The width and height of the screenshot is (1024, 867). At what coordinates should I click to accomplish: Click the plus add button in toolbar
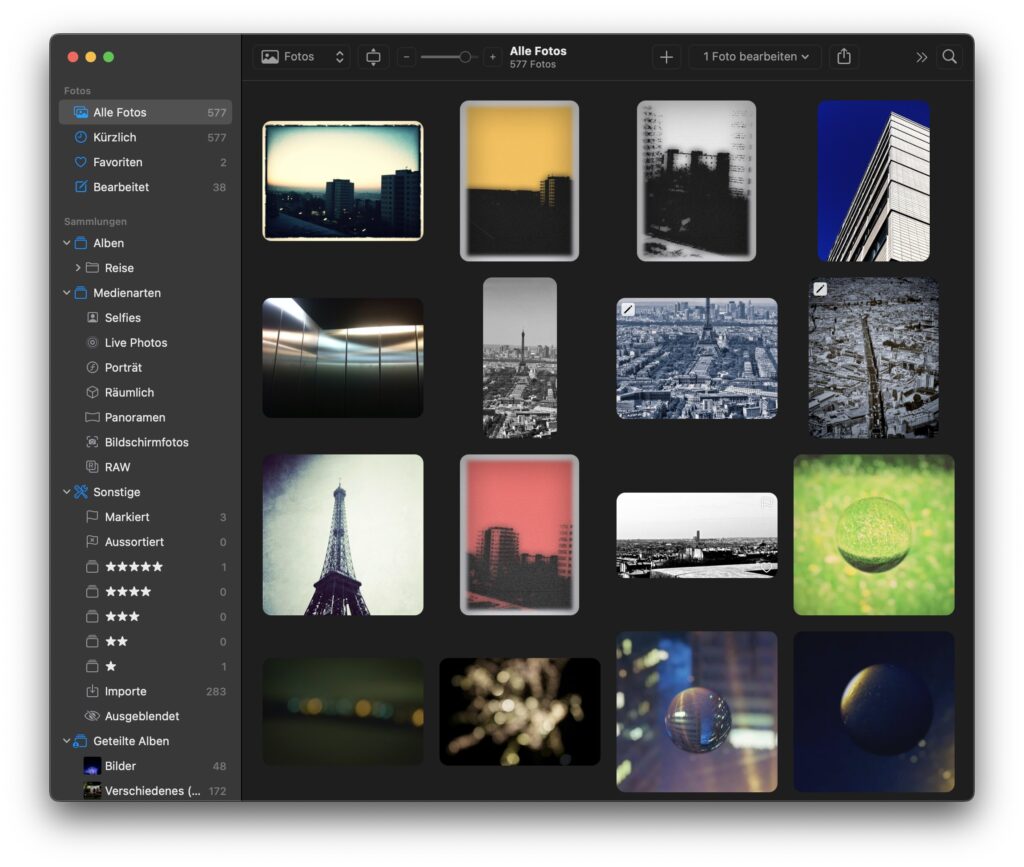click(666, 57)
